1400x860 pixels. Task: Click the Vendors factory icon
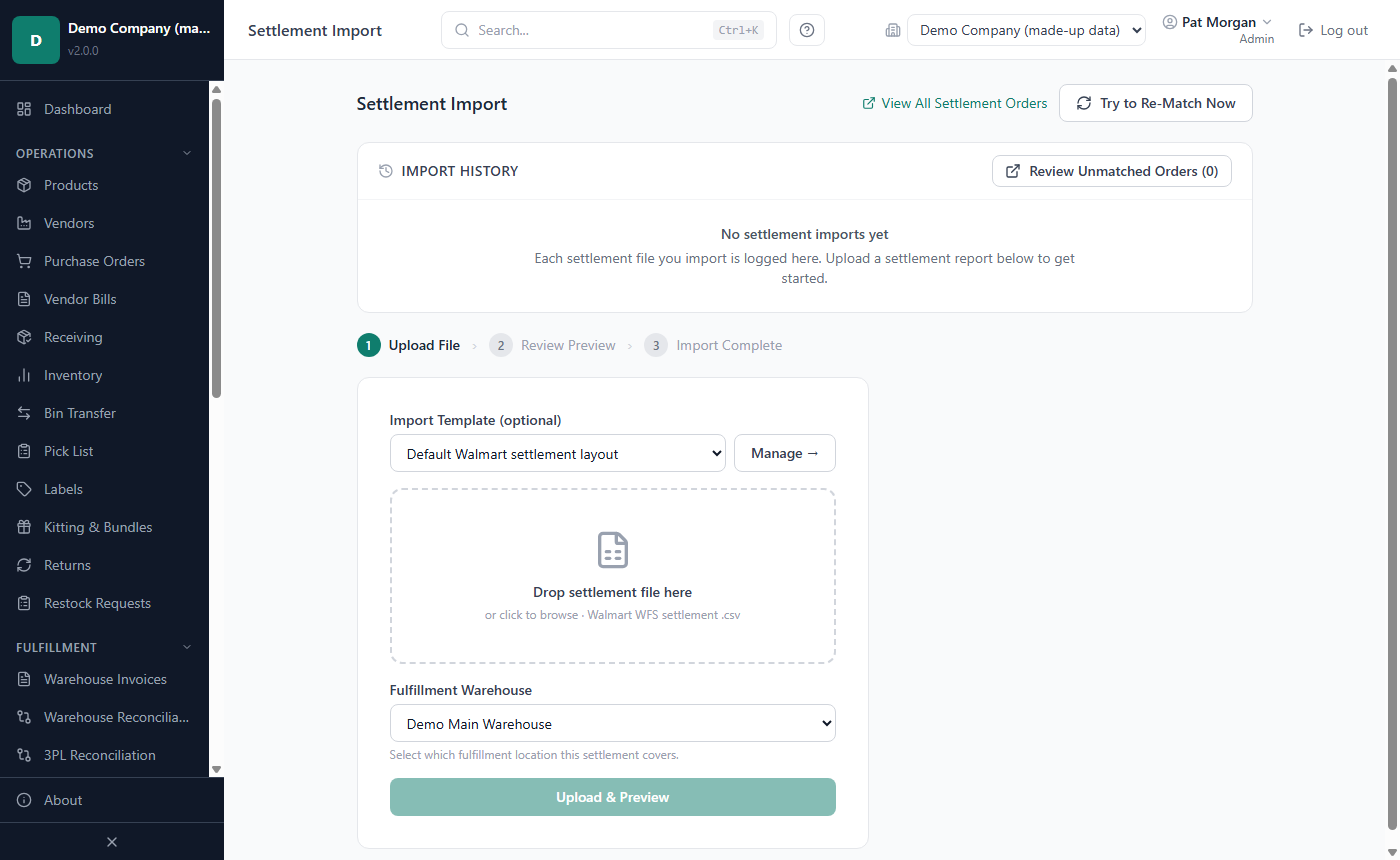tap(24, 223)
